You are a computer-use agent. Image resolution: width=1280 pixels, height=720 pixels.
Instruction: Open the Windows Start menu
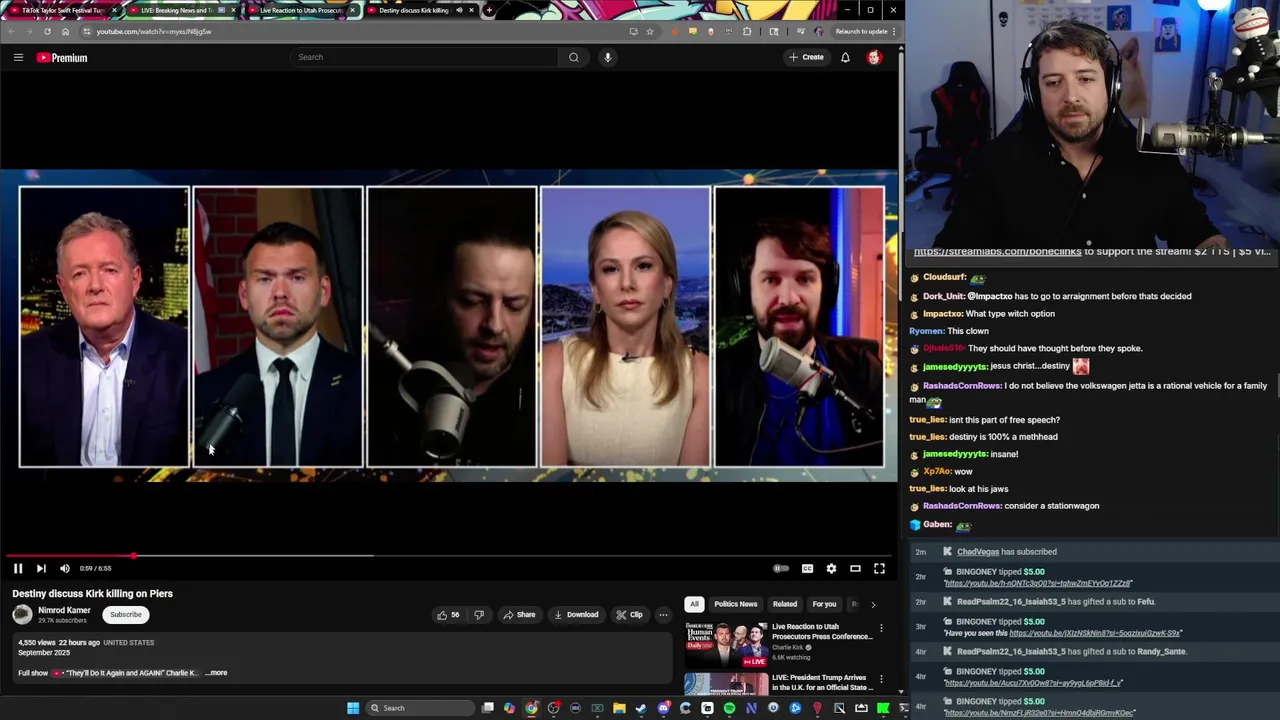(x=352, y=708)
